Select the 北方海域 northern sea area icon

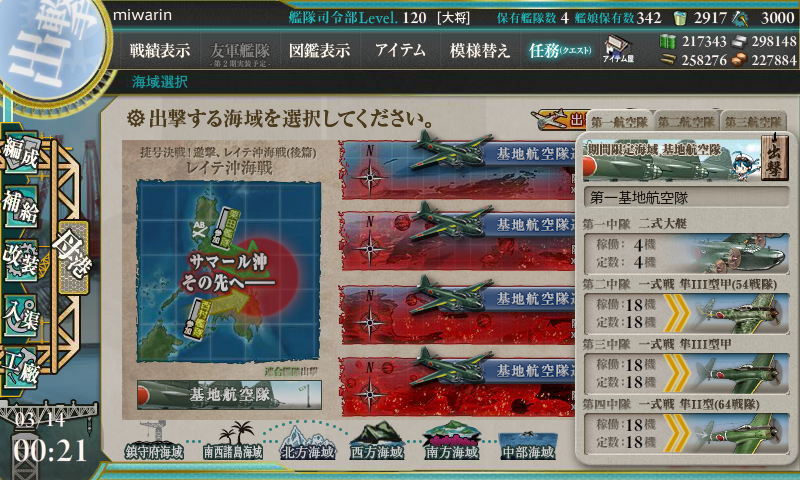click(x=307, y=443)
